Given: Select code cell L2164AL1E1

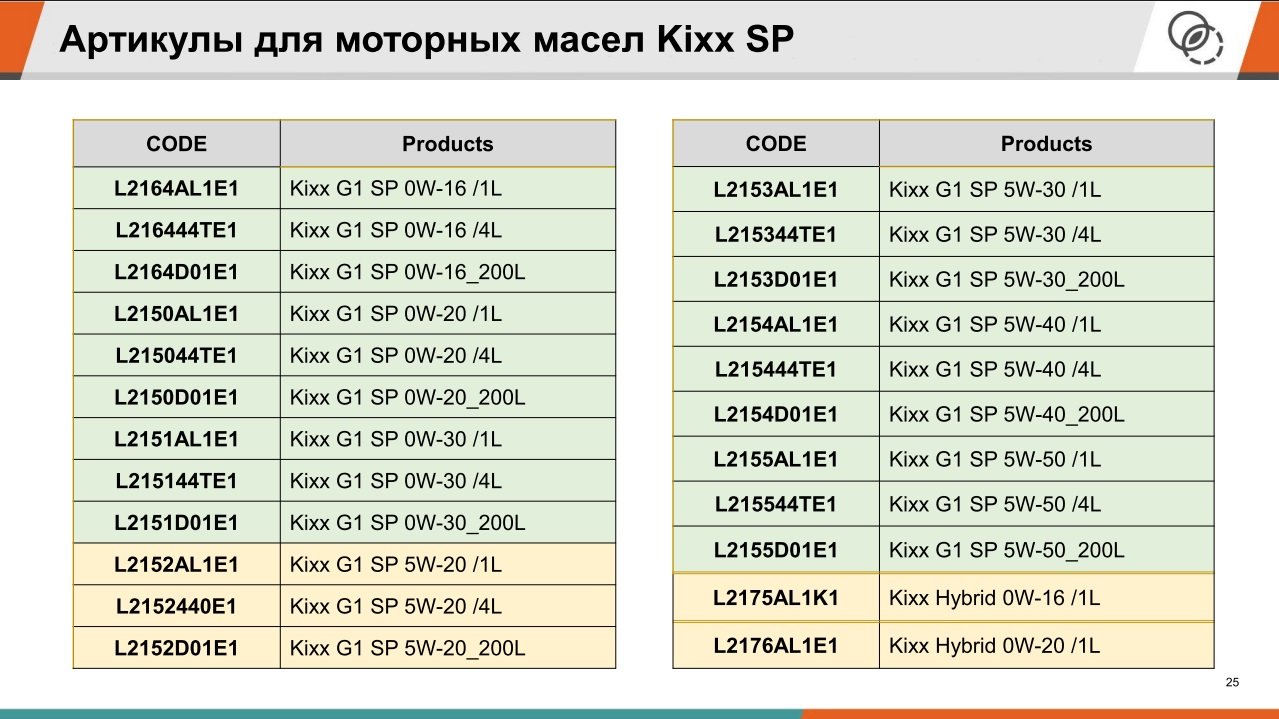Looking at the screenshot, I should point(177,188).
